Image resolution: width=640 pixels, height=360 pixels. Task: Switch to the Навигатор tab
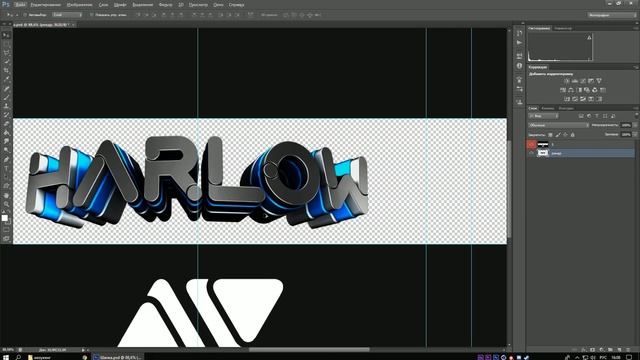[563, 28]
